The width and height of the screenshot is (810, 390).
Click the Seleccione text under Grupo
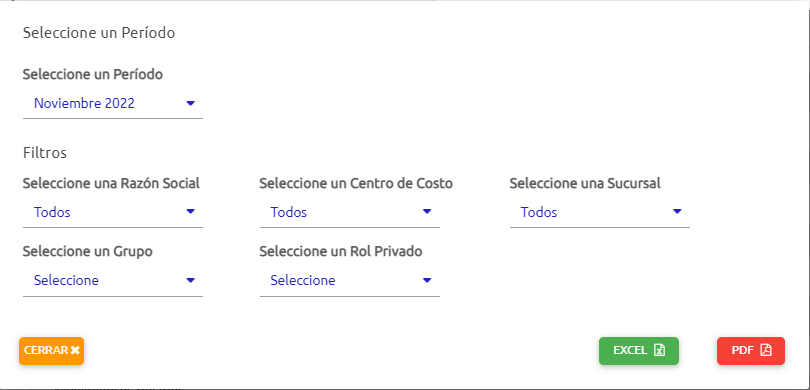pyautogui.click(x=66, y=280)
